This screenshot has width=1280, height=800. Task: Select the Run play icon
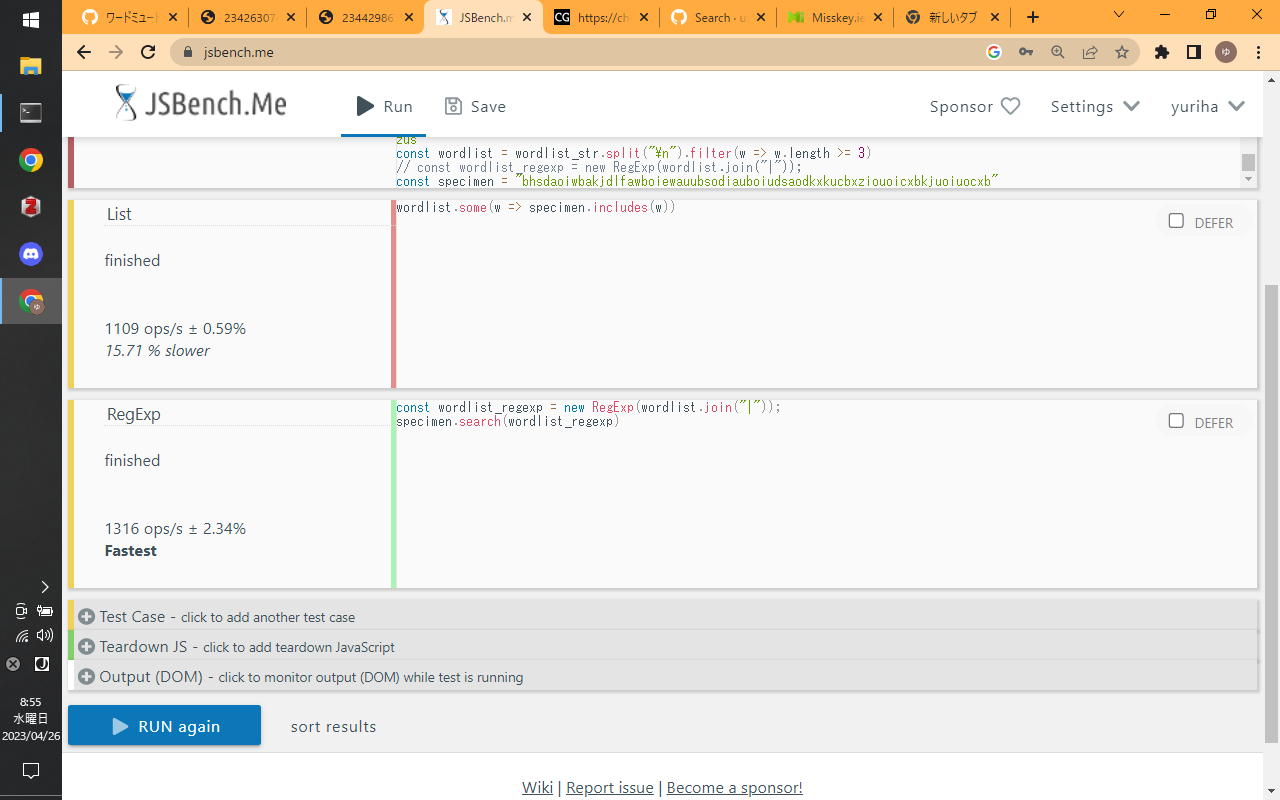(x=365, y=106)
